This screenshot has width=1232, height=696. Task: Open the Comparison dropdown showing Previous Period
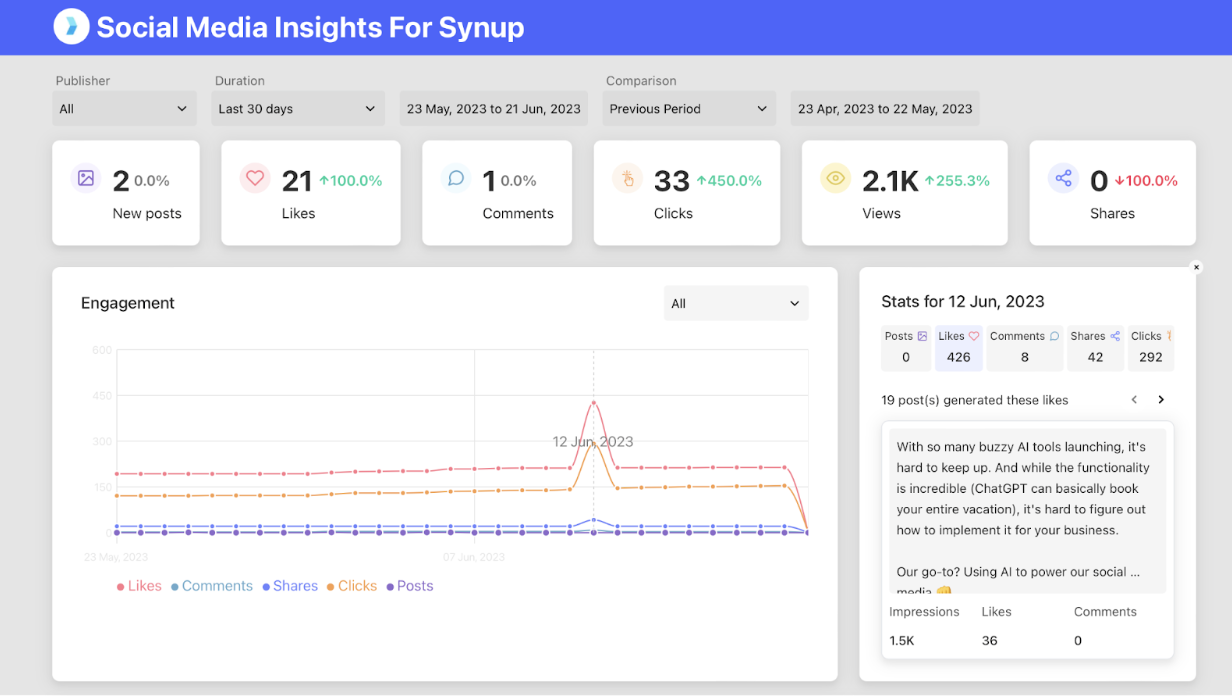click(689, 109)
